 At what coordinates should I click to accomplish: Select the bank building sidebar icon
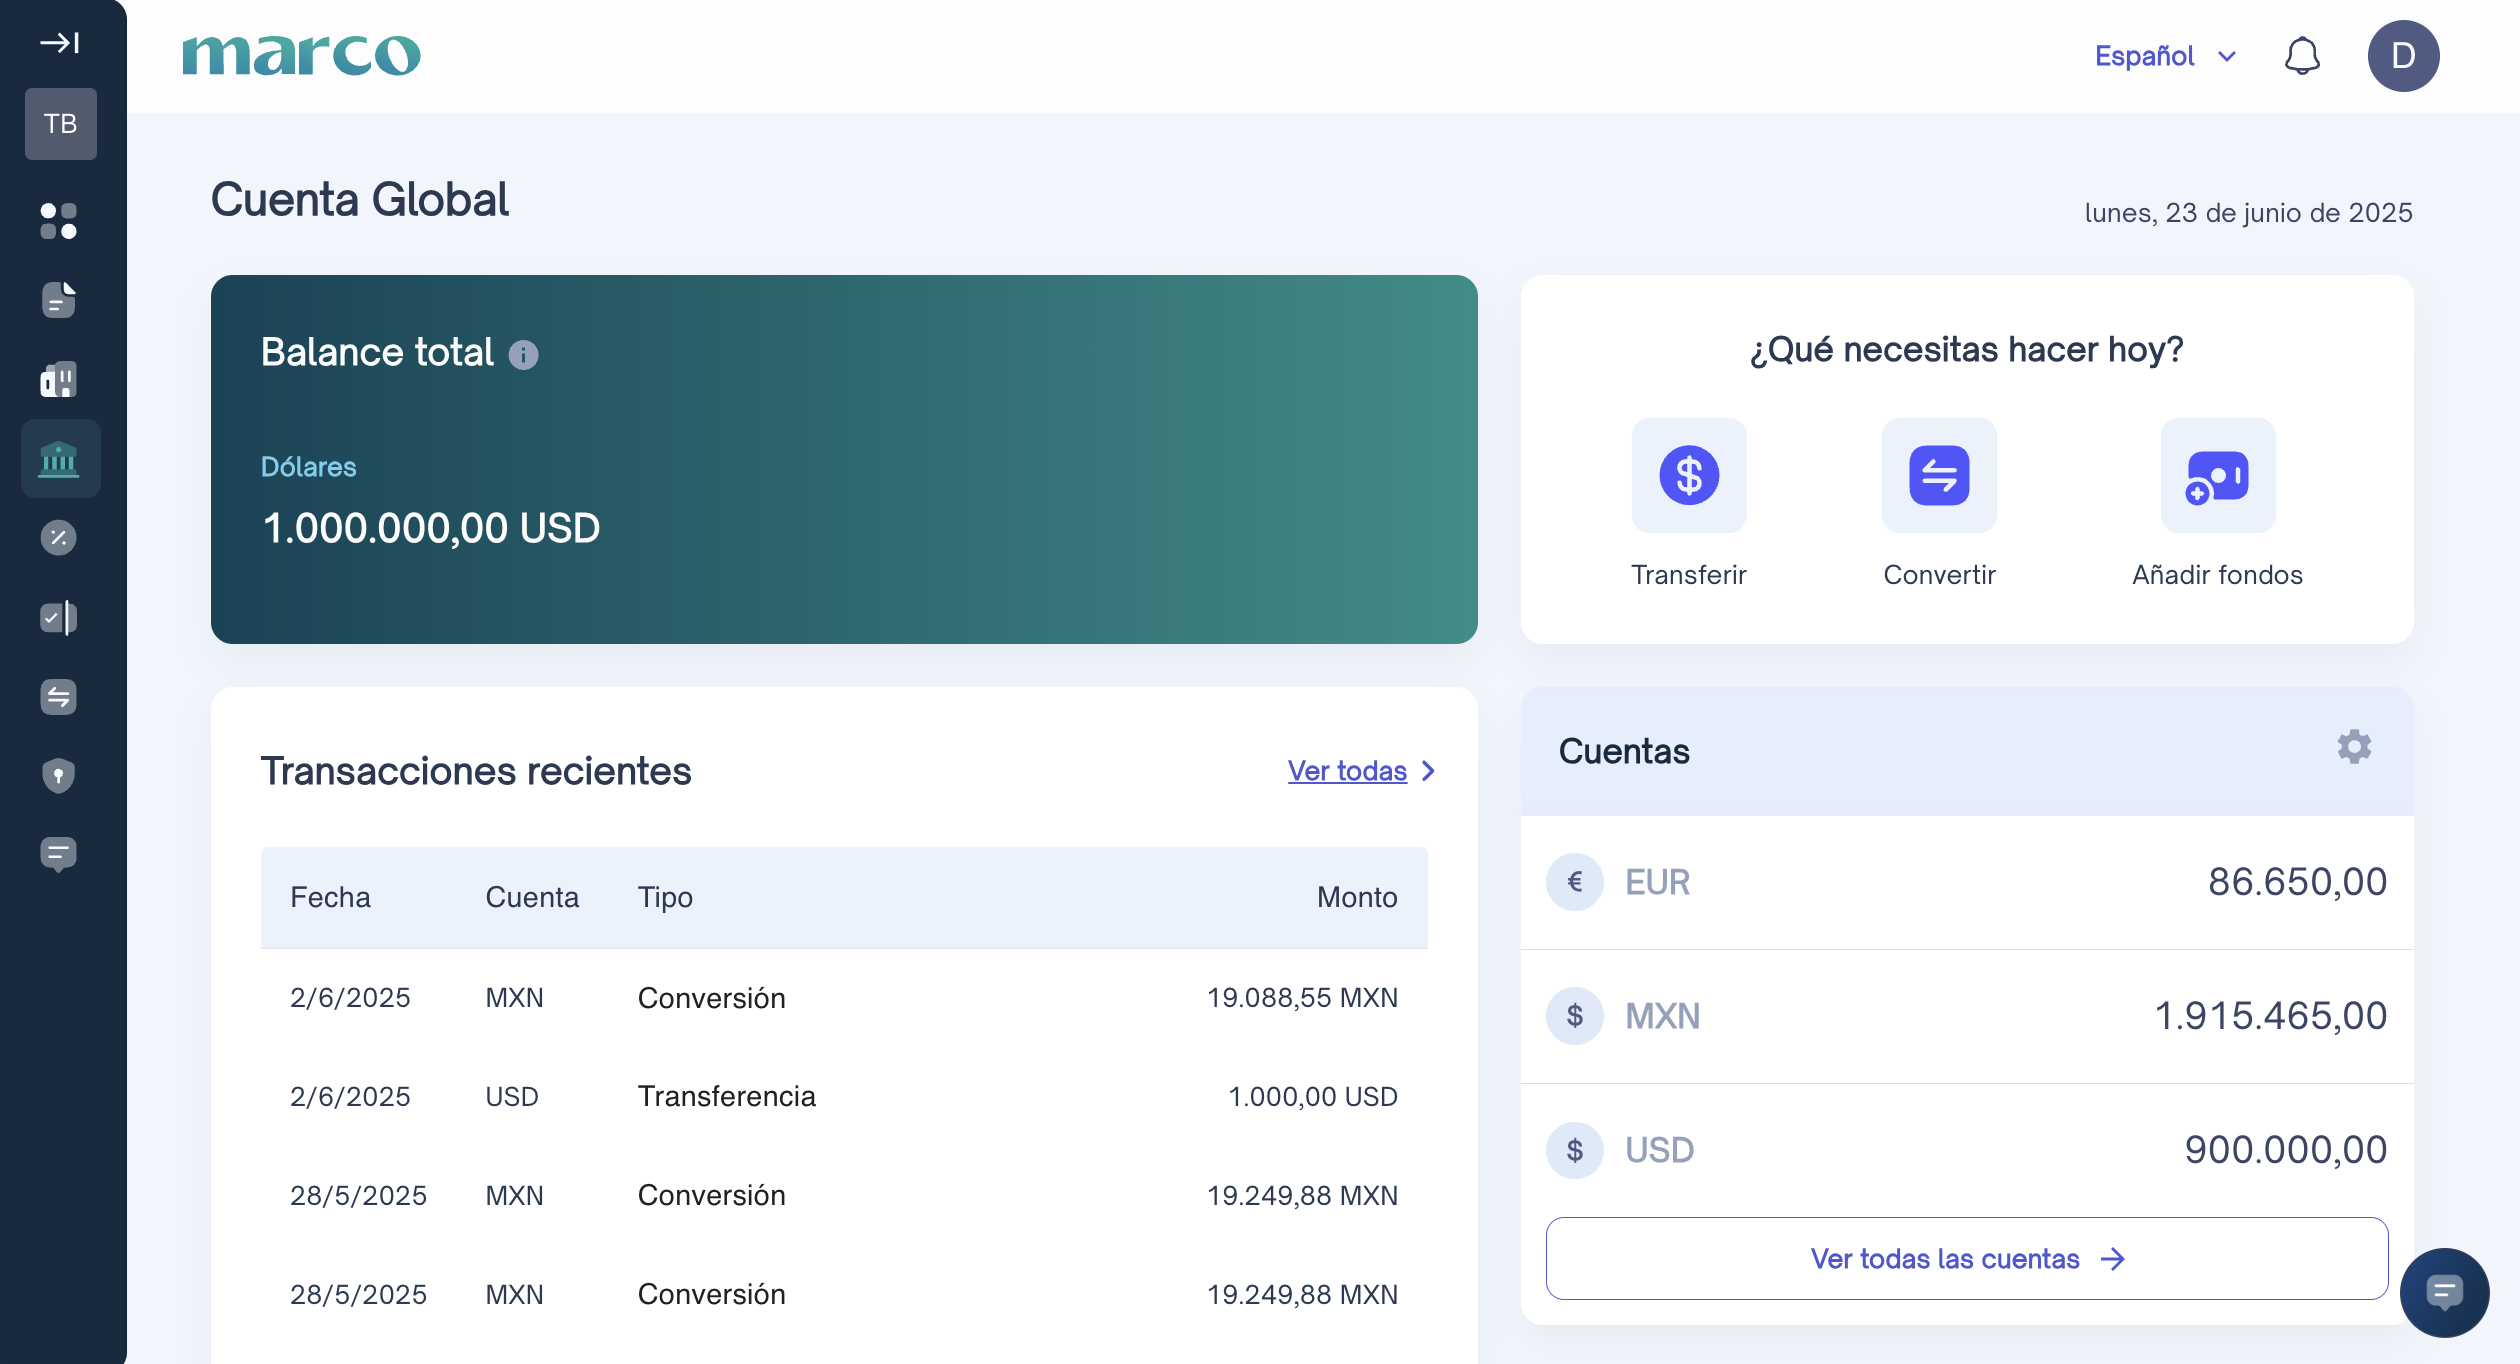[x=59, y=459]
